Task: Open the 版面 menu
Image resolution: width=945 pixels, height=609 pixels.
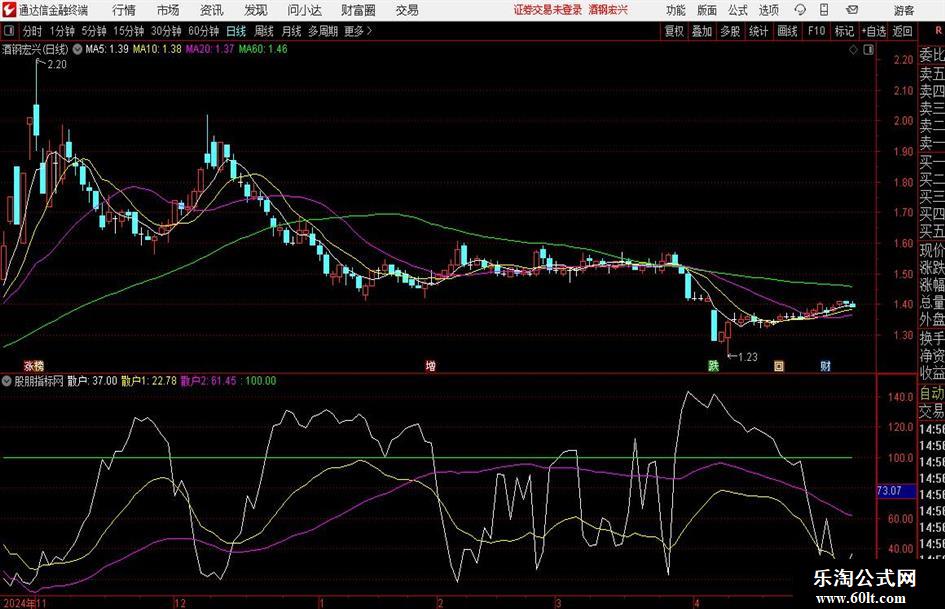Action: click(x=707, y=10)
